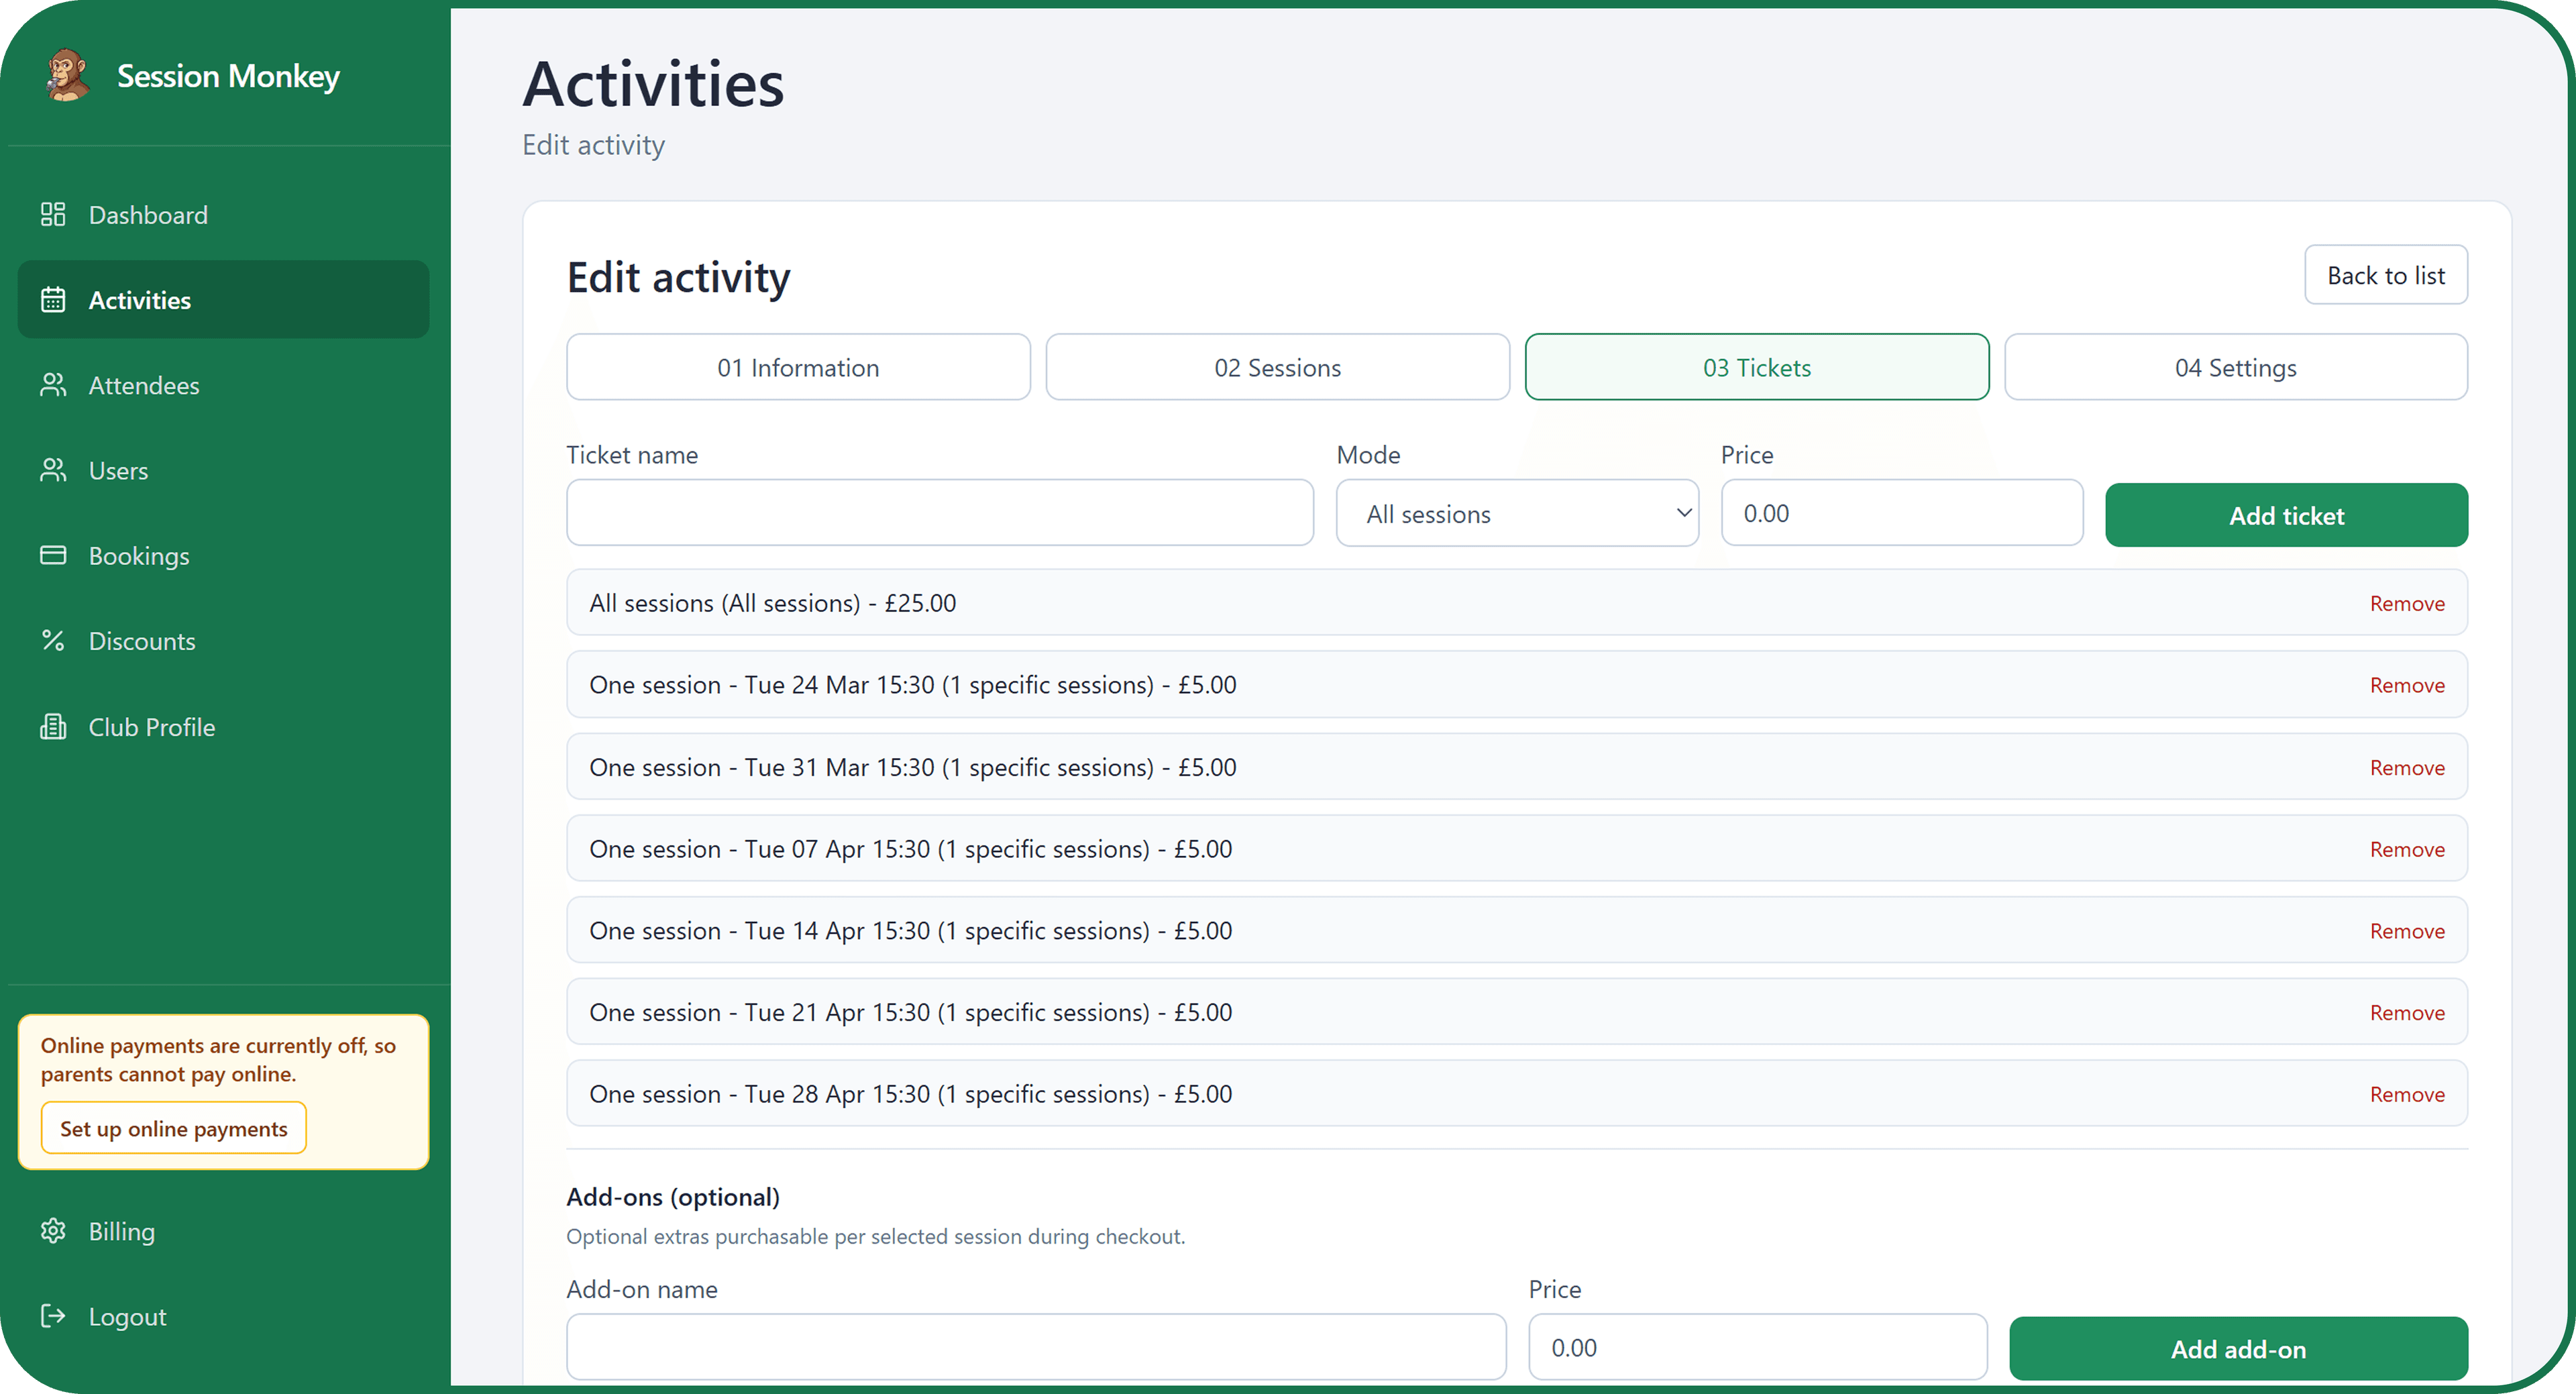This screenshot has width=2576, height=1394.
Task: Switch to the 04 Settings tab
Action: 2235,367
